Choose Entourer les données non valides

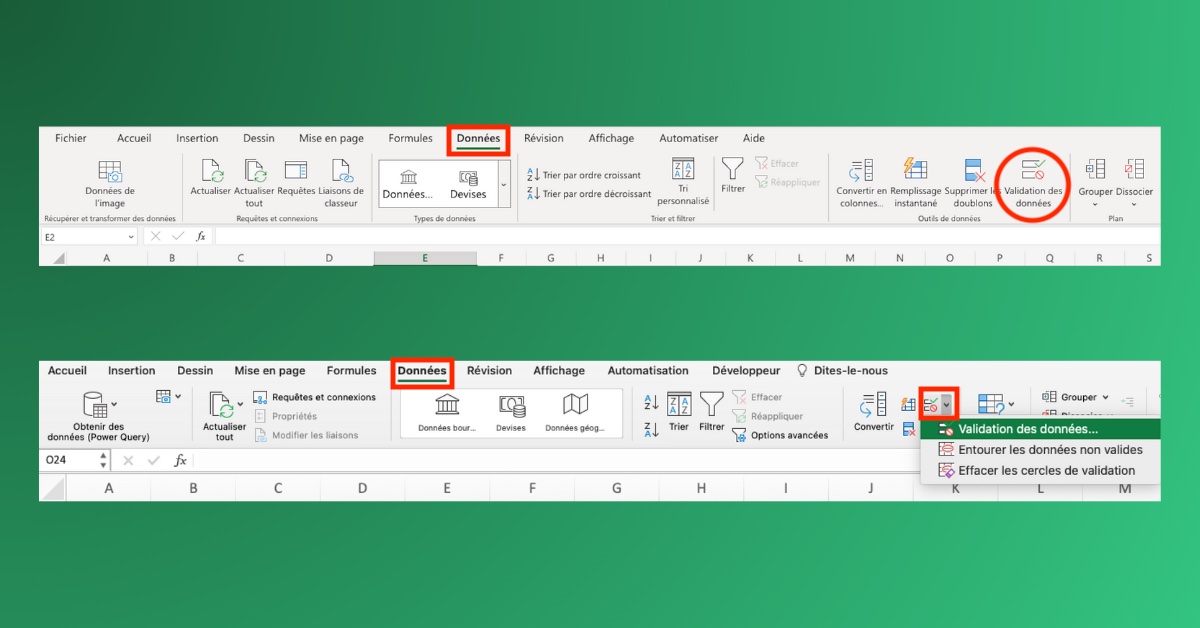tap(1040, 450)
